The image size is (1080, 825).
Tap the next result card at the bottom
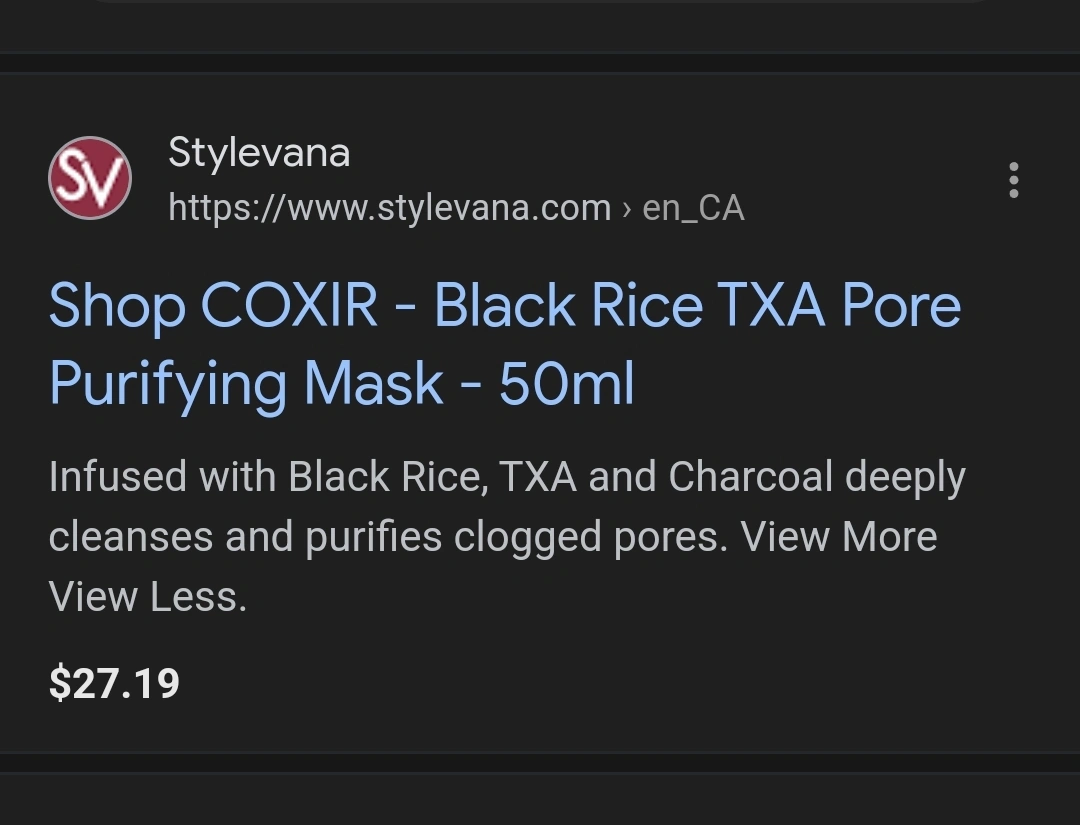[540, 800]
